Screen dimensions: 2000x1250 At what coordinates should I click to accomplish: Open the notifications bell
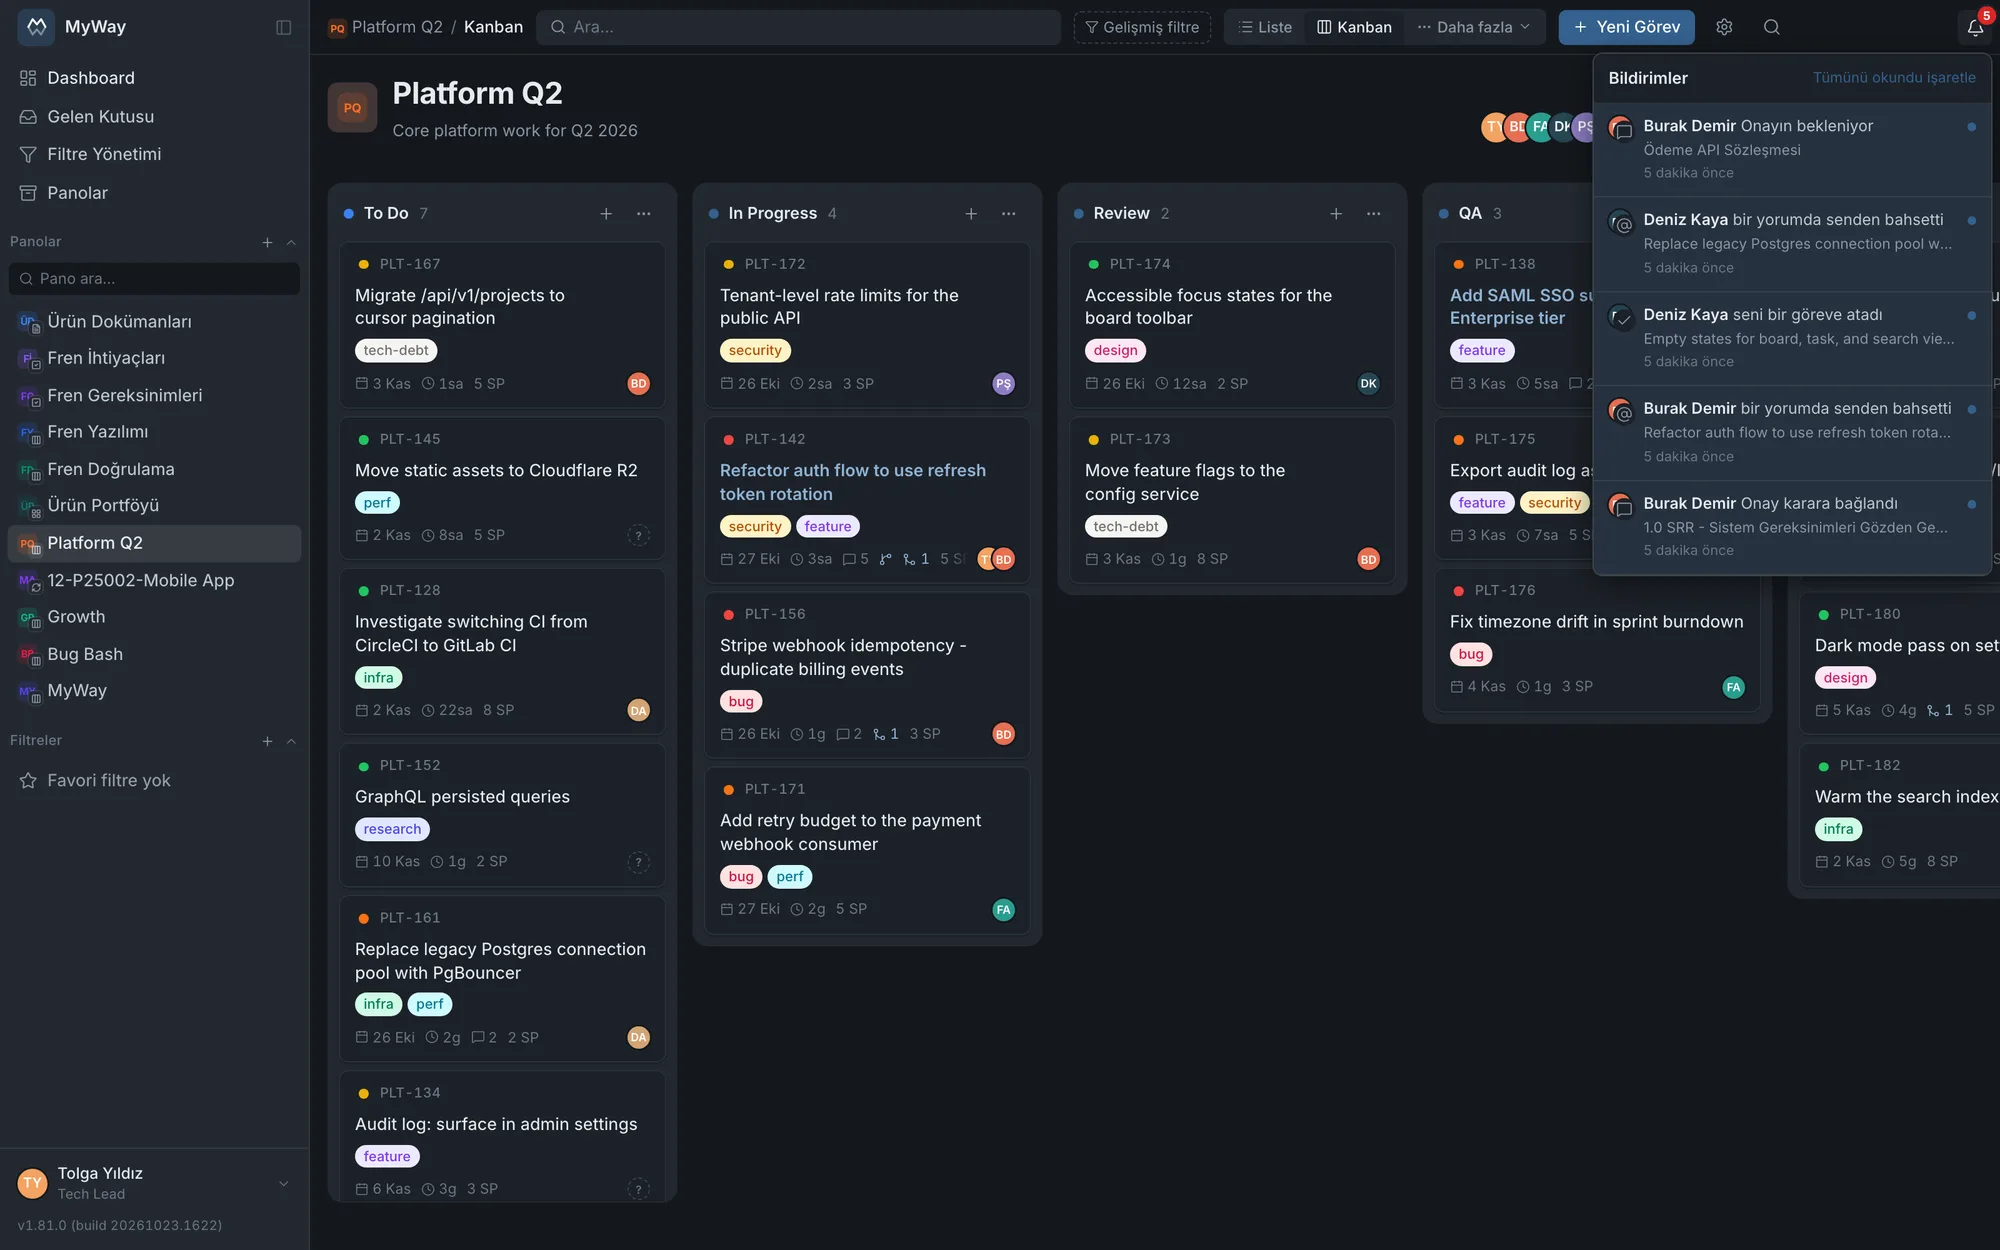click(x=1975, y=27)
